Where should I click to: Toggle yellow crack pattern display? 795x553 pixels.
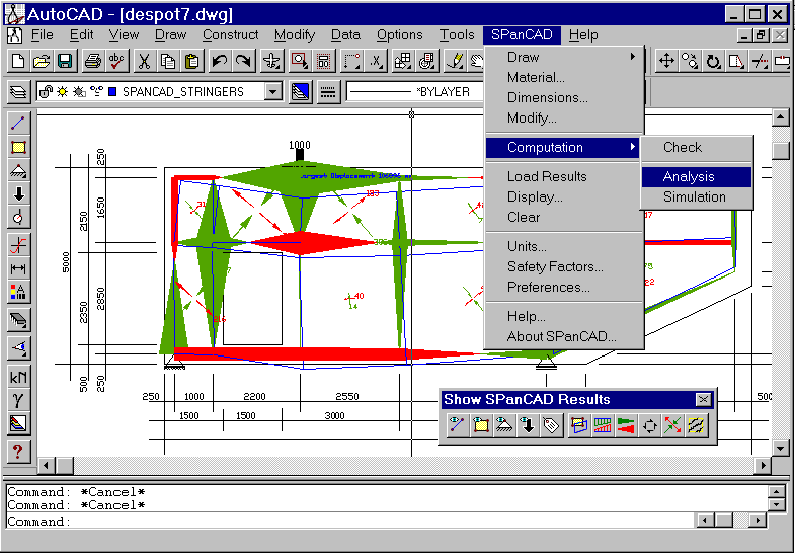pyautogui.click(x=696, y=425)
